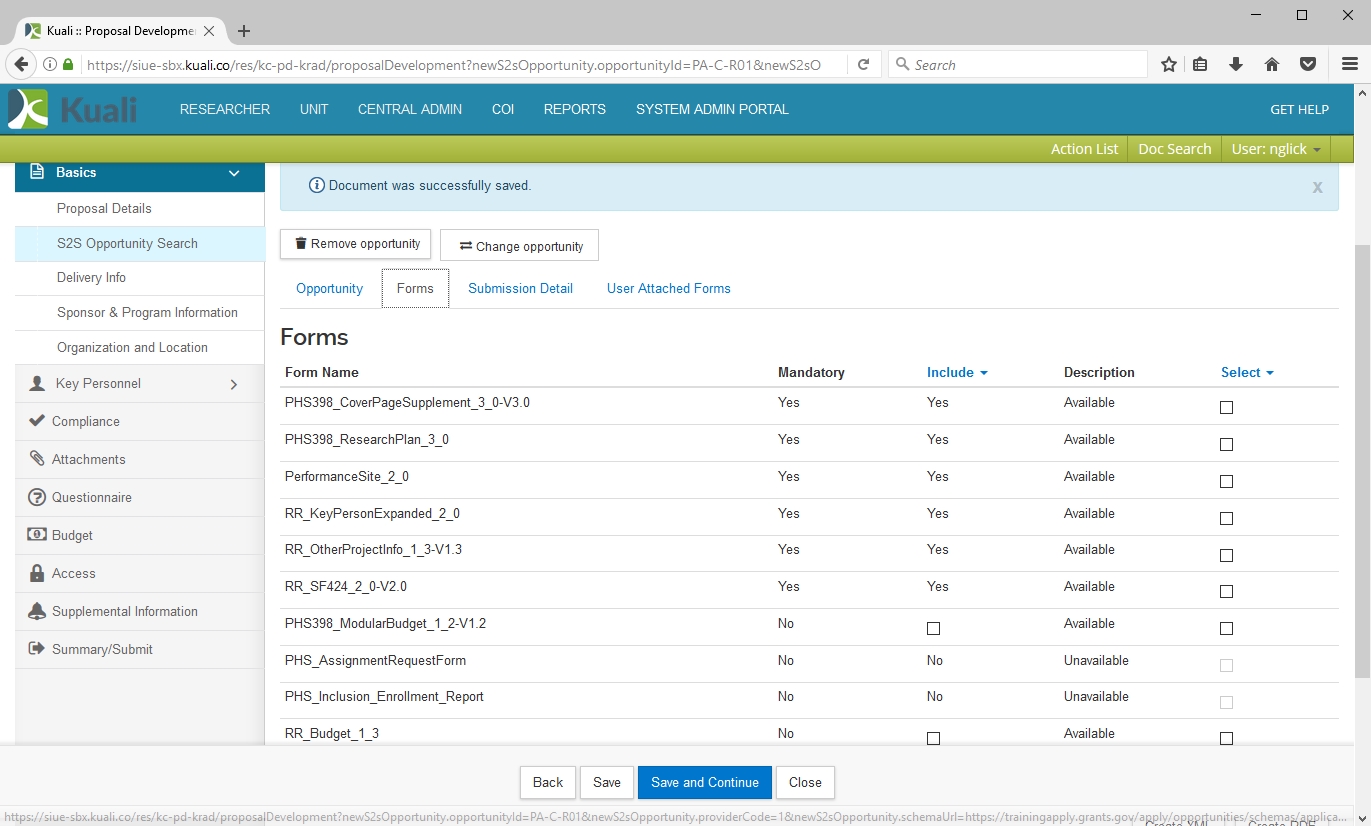The height and width of the screenshot is (826, 1371).
Task: Click the Questionnaire question mark icon
Action: point(37,497)
